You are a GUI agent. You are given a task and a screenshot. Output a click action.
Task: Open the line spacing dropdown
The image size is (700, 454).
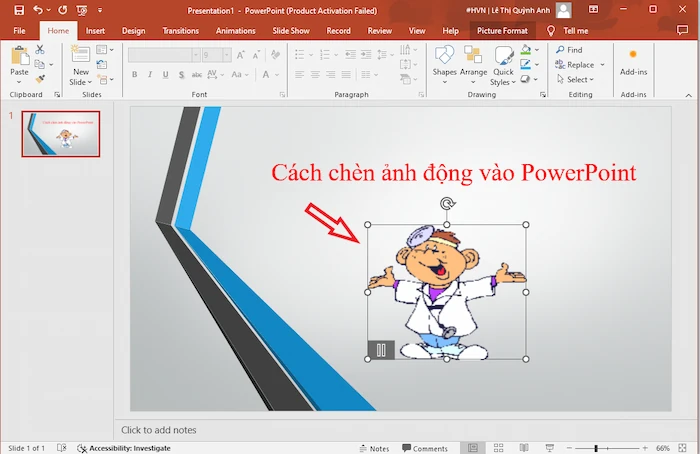385,54
